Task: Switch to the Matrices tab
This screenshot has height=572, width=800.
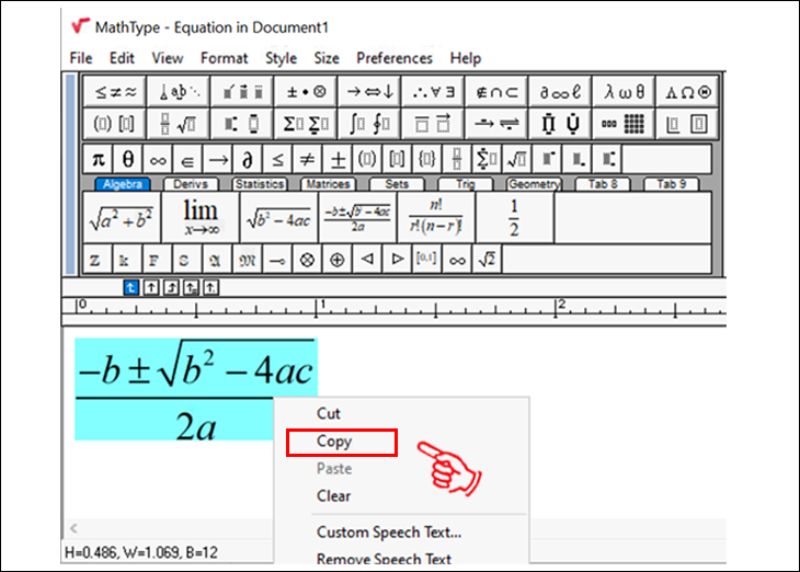Action: [x=328, y=184]
